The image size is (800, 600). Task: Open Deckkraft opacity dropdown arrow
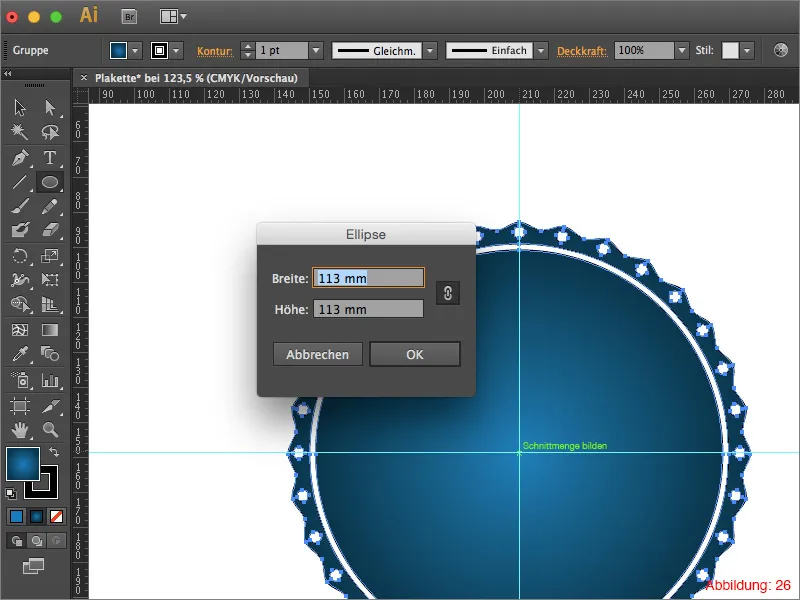pos(682,51)
